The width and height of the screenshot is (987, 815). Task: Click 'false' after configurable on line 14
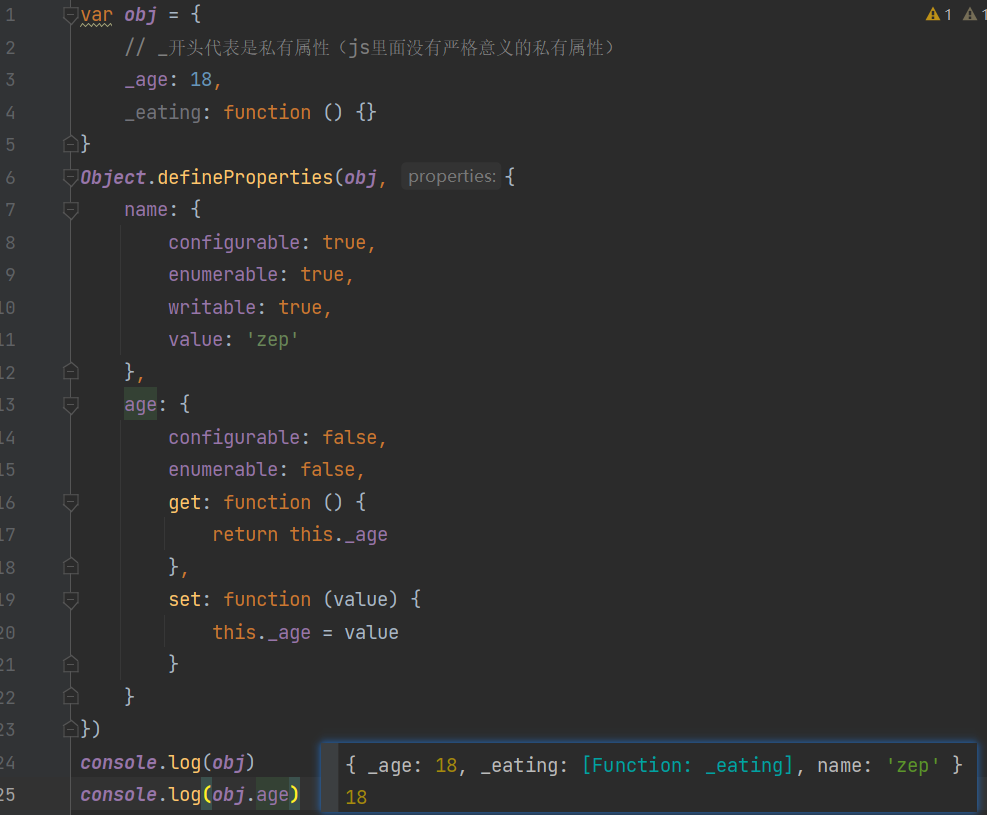click(349, 437)
